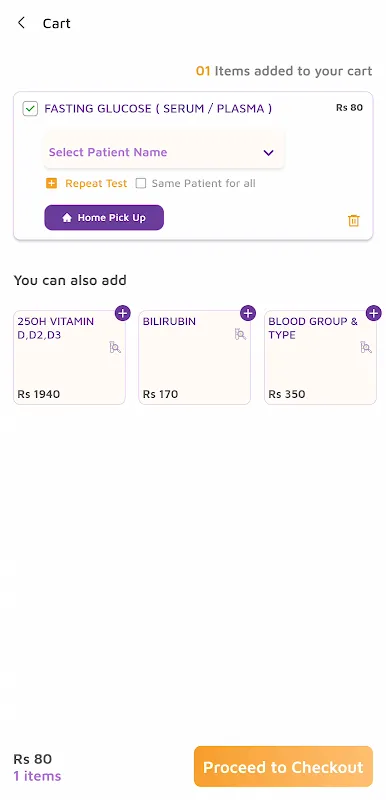The width and height of the screenshot is (386, 800).
Task: Uncheck the Fasting Glucose test checkbox
Action: (x=31, y=109)
